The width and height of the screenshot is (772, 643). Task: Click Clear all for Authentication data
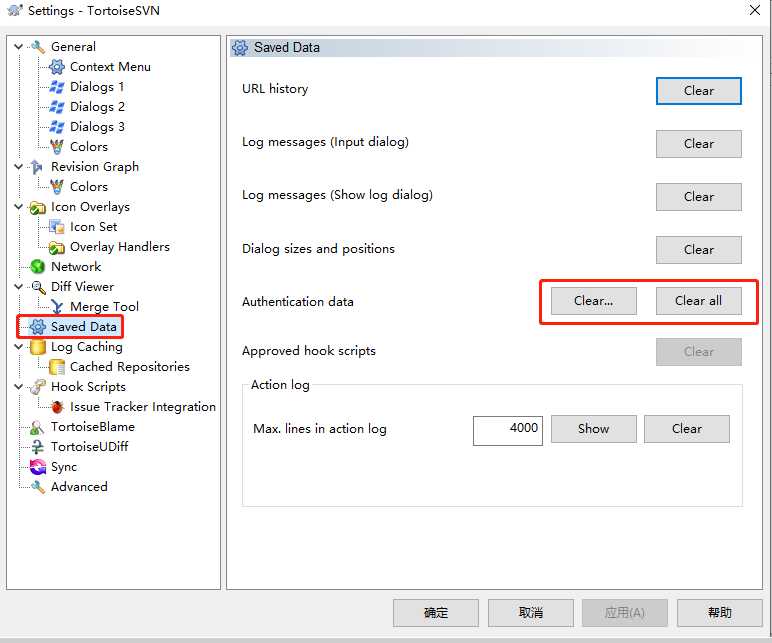tap(699, 301)
